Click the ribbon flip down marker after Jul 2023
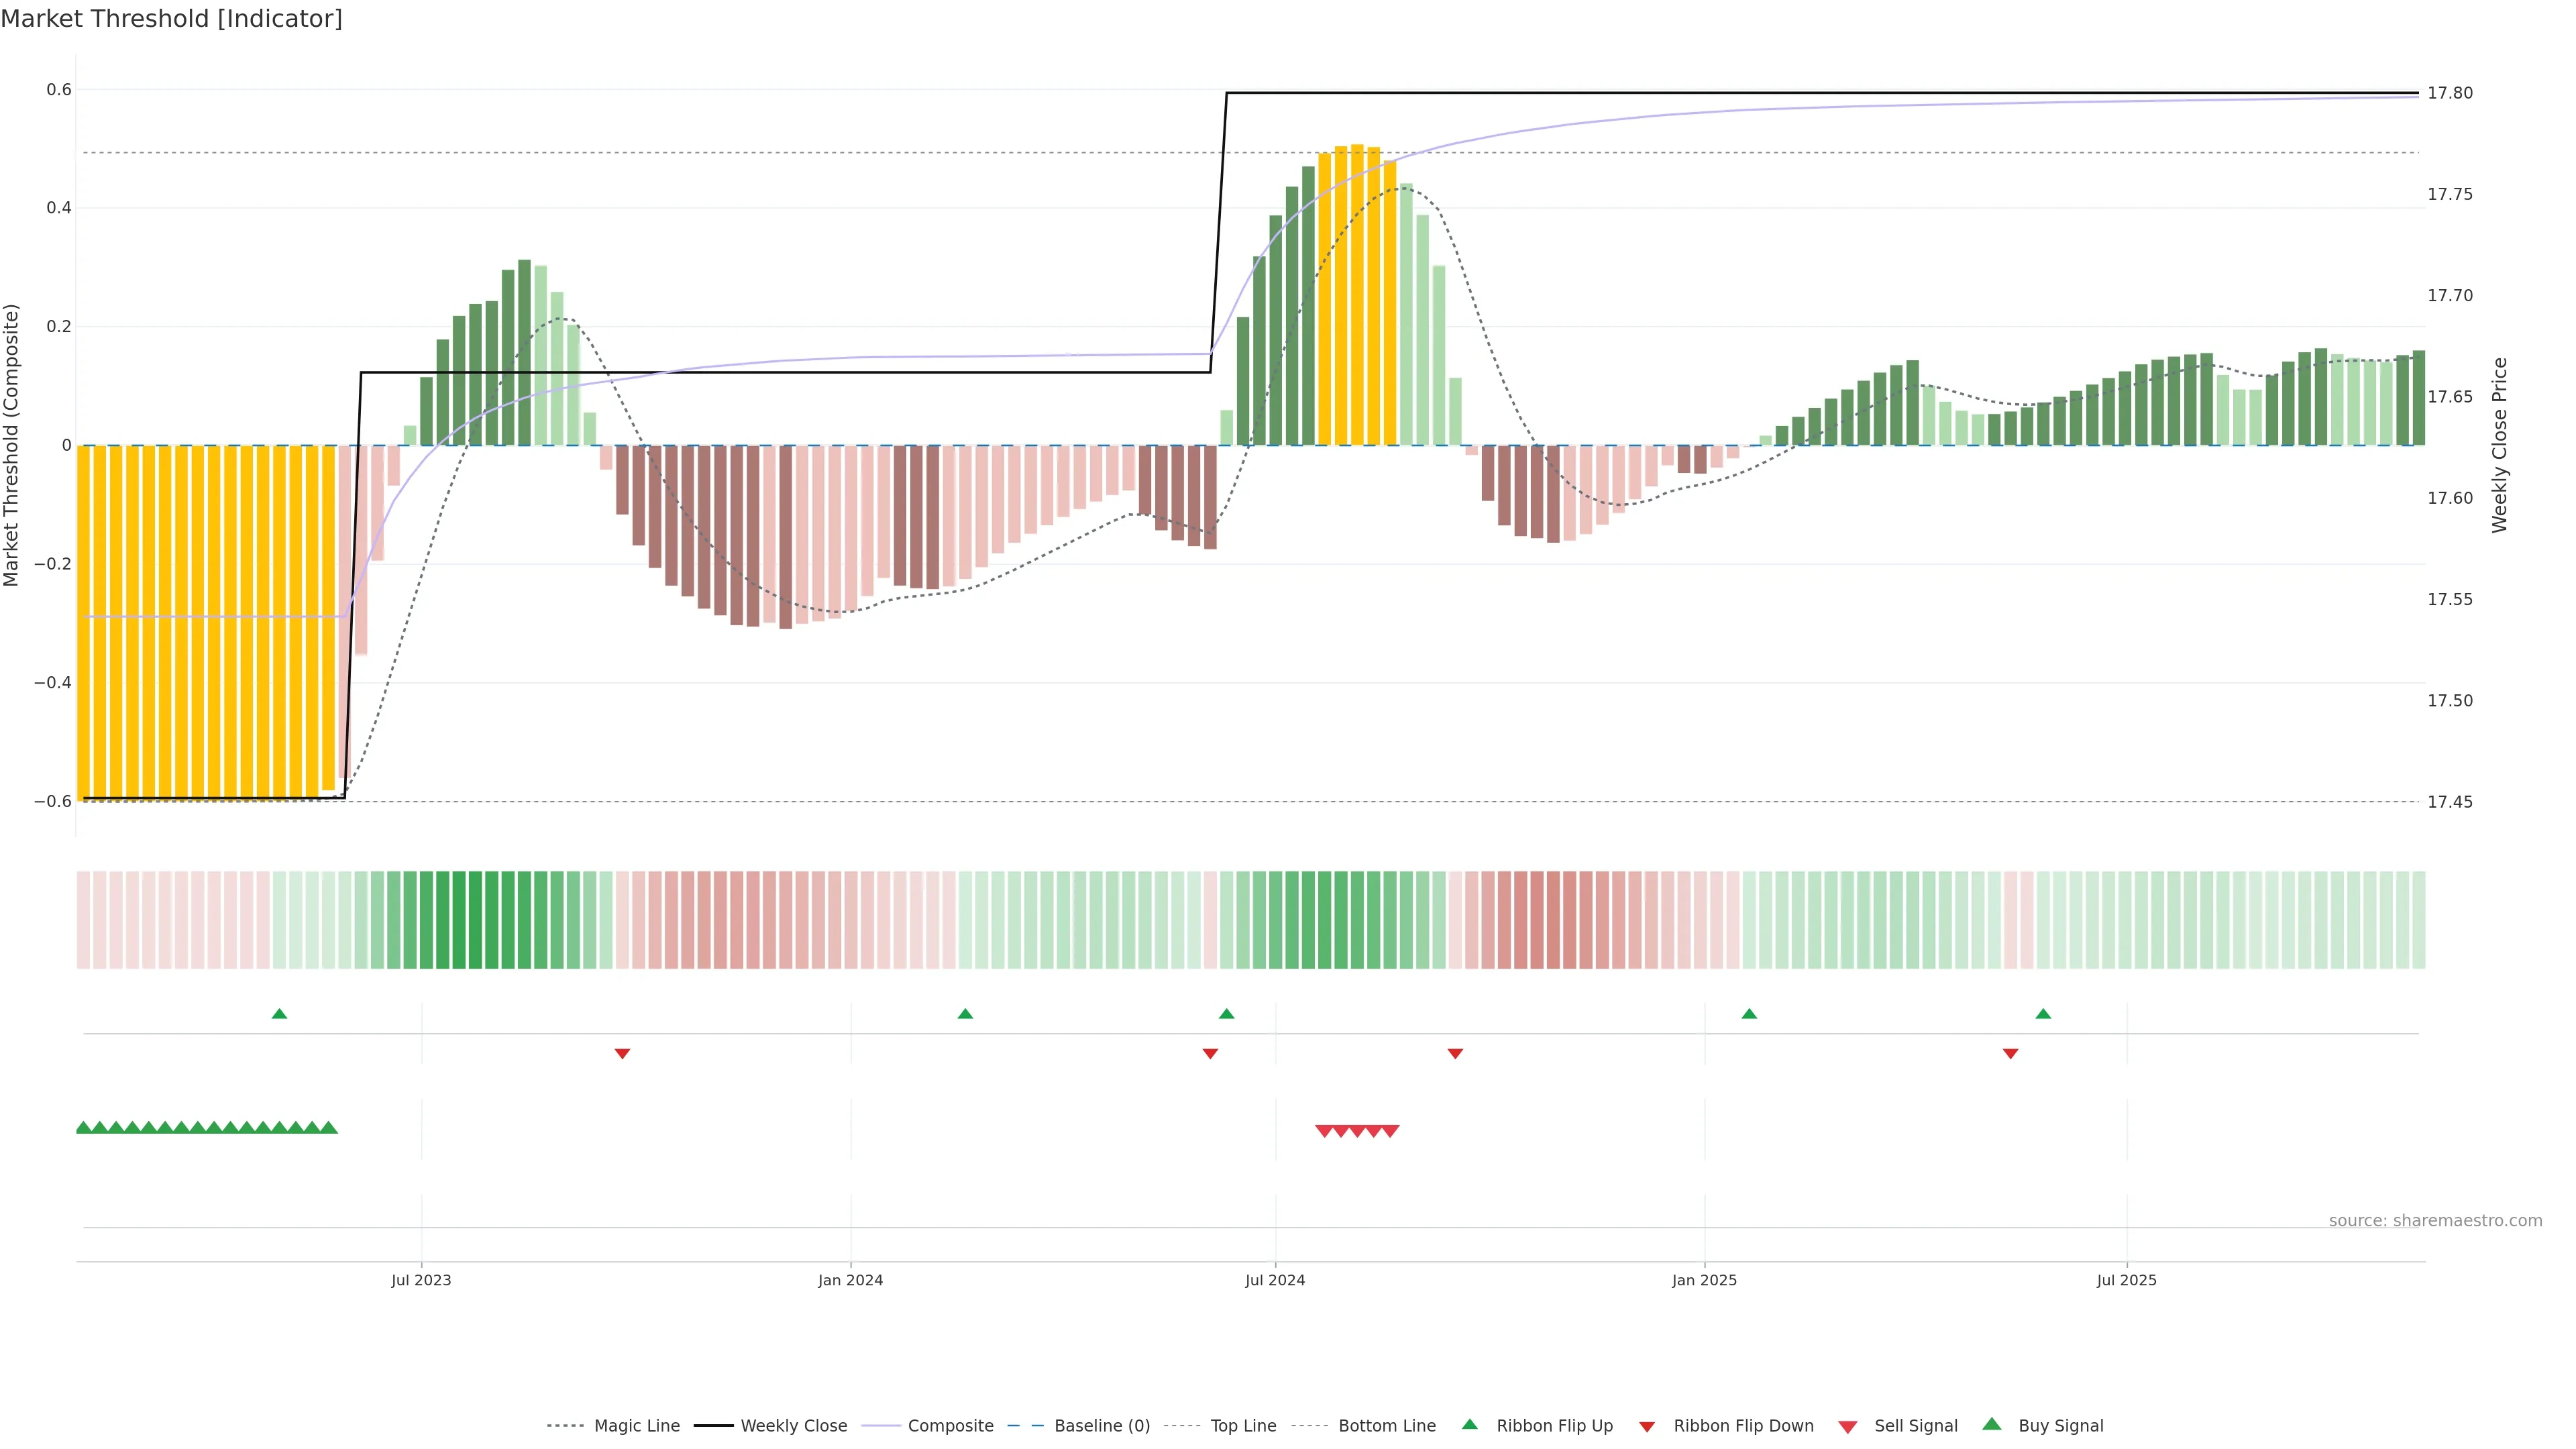The height and width of the screenshot is (1449, 2576). (622, 1053)
